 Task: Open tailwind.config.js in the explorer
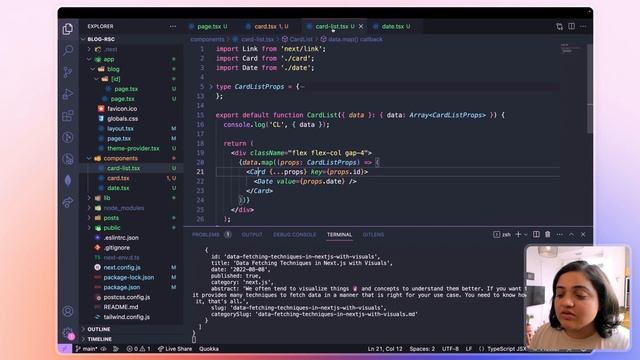coord(127,317)
